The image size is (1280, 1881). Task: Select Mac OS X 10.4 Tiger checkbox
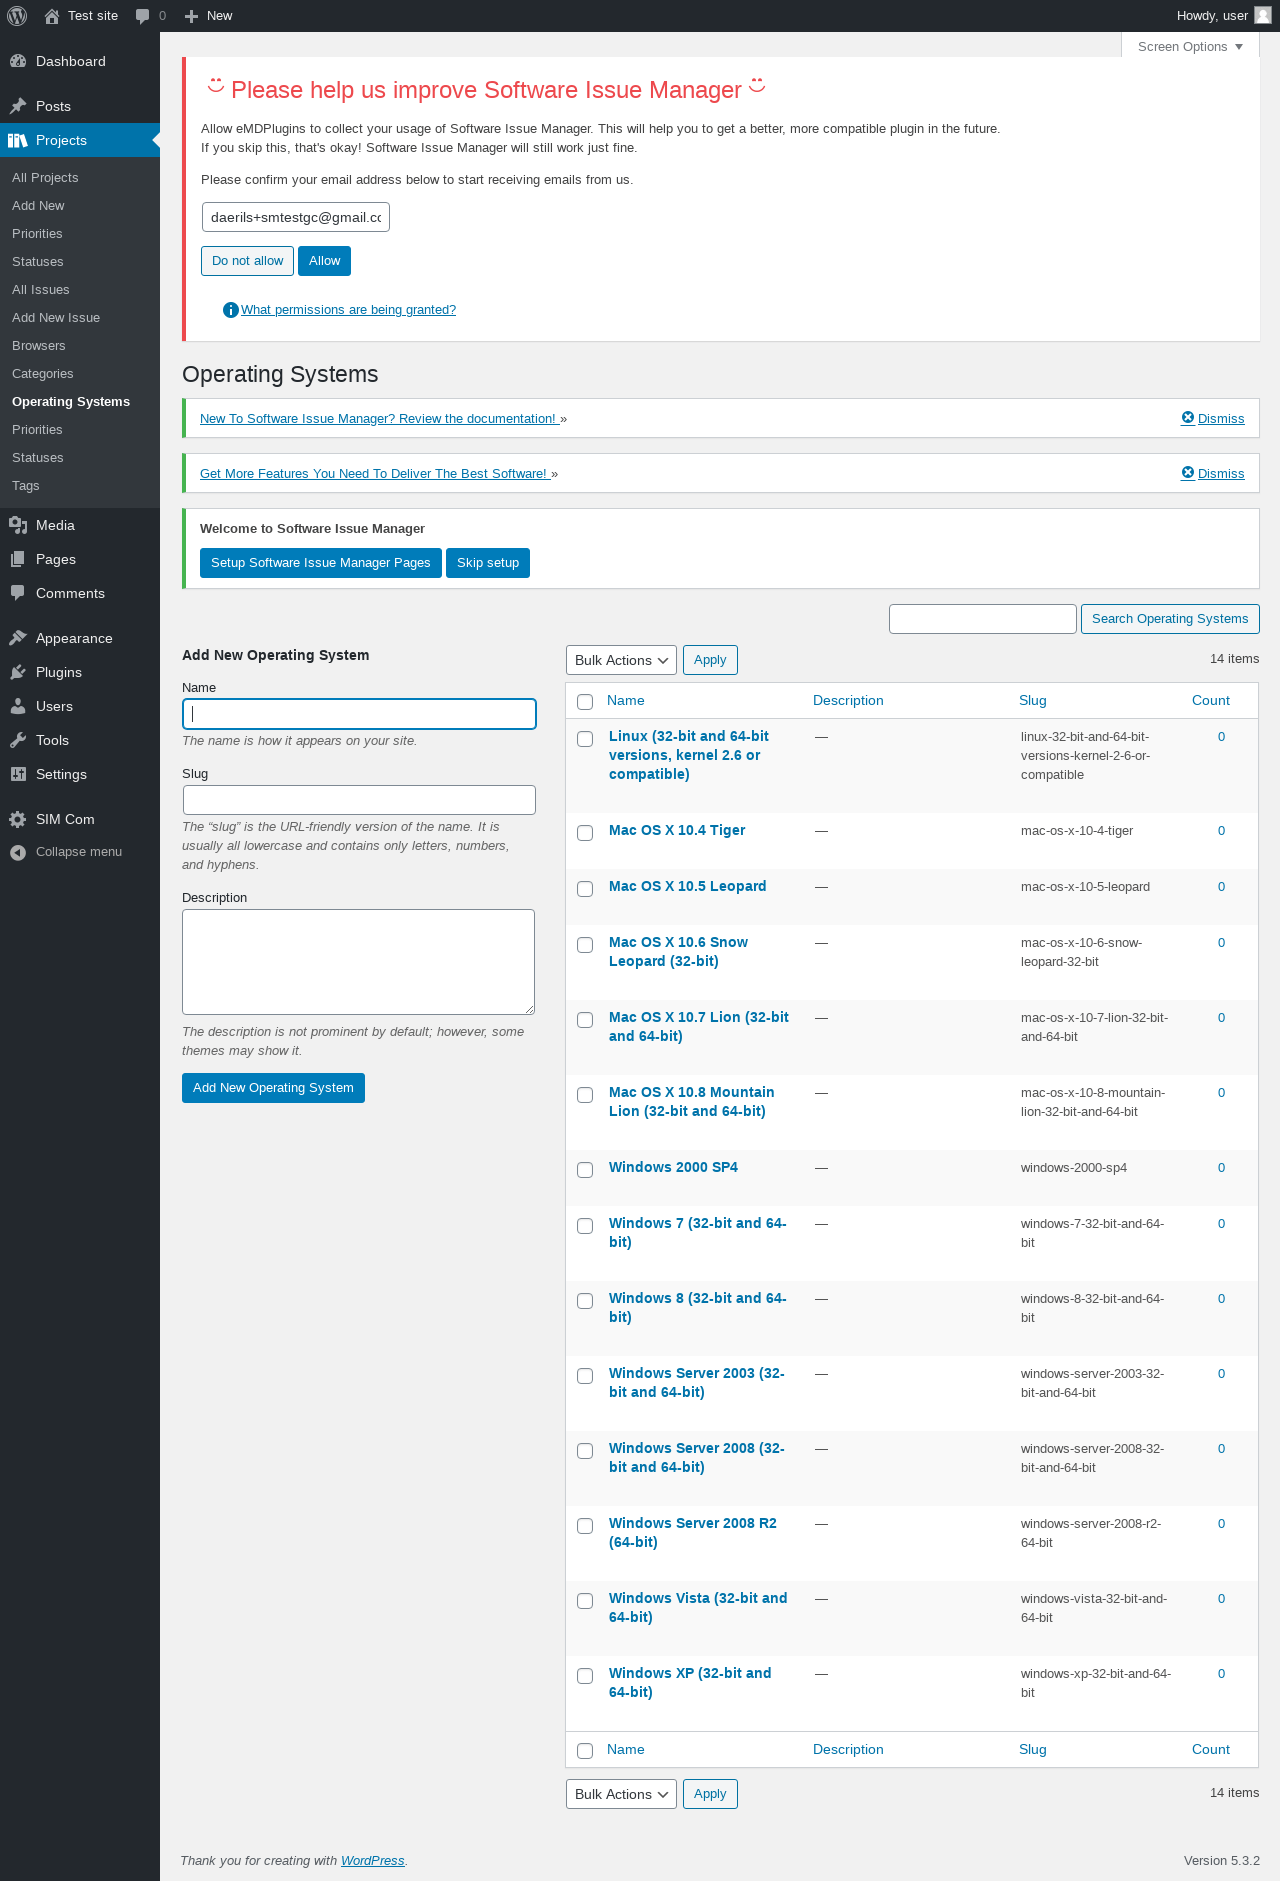click(585, 833)
